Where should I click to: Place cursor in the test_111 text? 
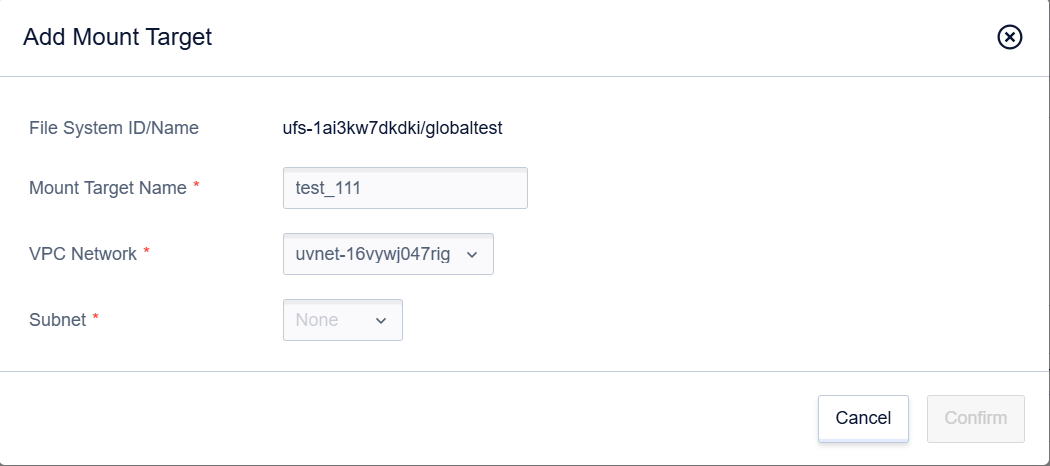[x=328, y=188]
